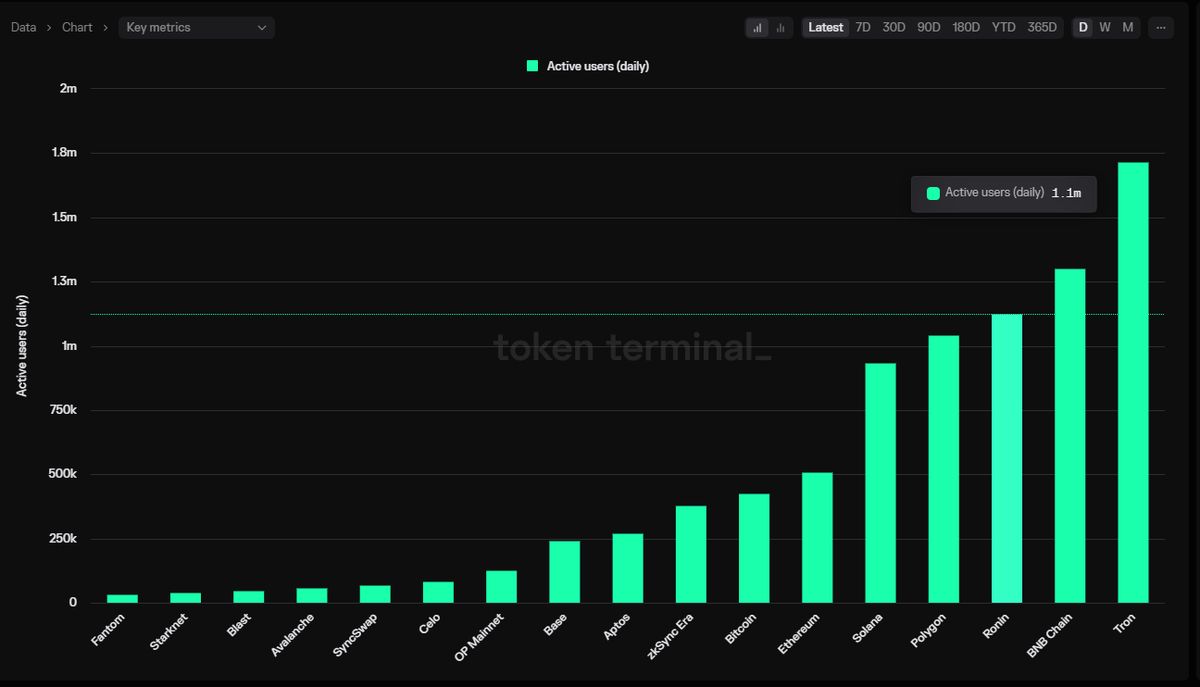Click the Bitcoin x-axis label

click(740, 627)
